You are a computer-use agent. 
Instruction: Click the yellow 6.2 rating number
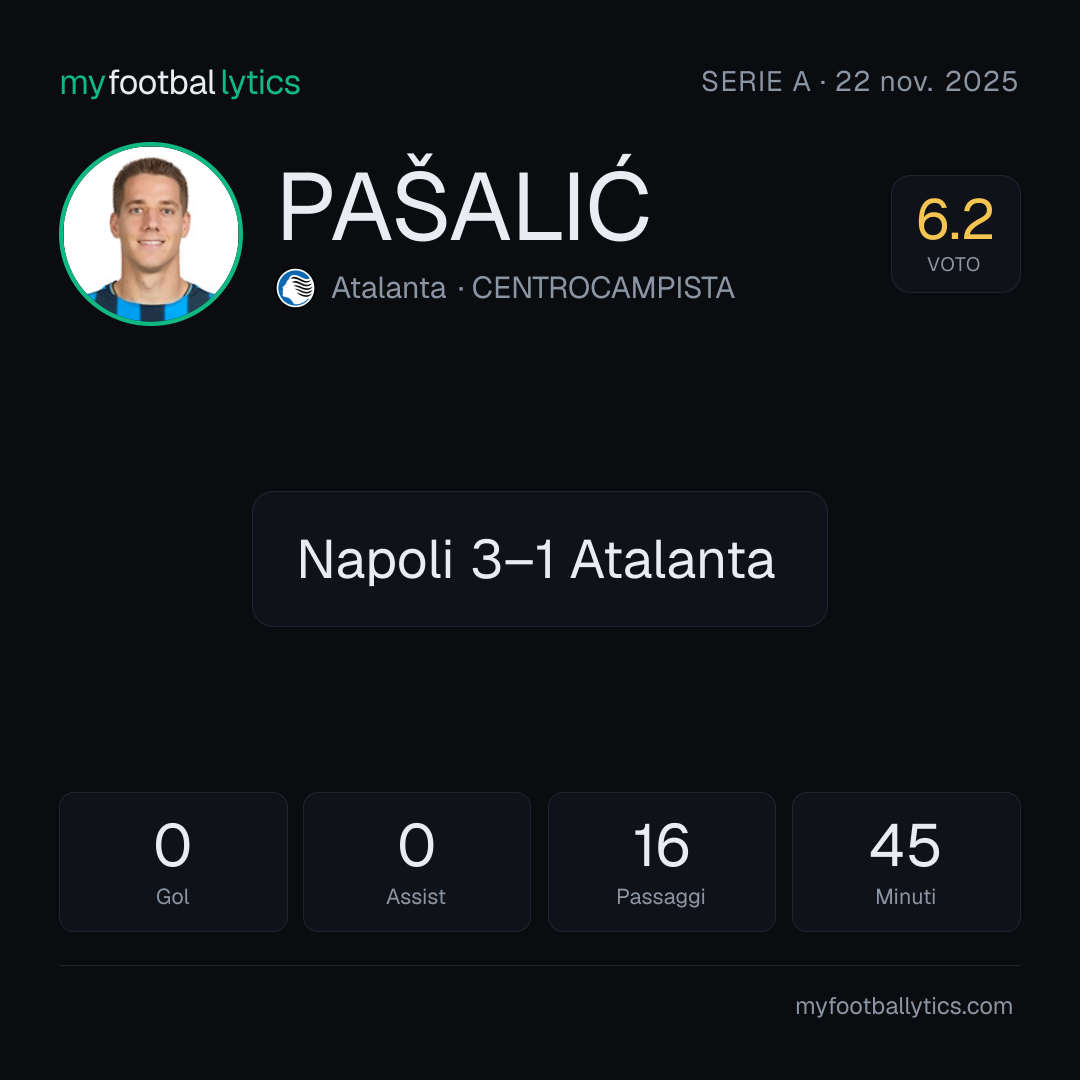955,220
